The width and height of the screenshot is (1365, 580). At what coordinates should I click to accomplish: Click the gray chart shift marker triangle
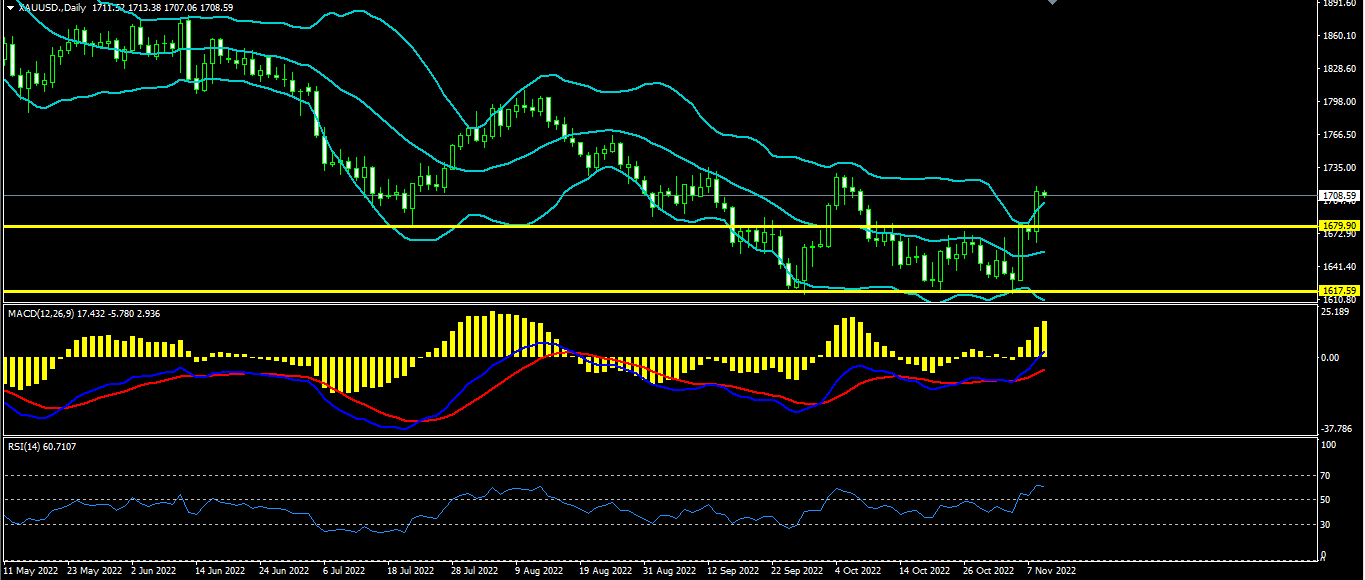(x=1051, y=3)
